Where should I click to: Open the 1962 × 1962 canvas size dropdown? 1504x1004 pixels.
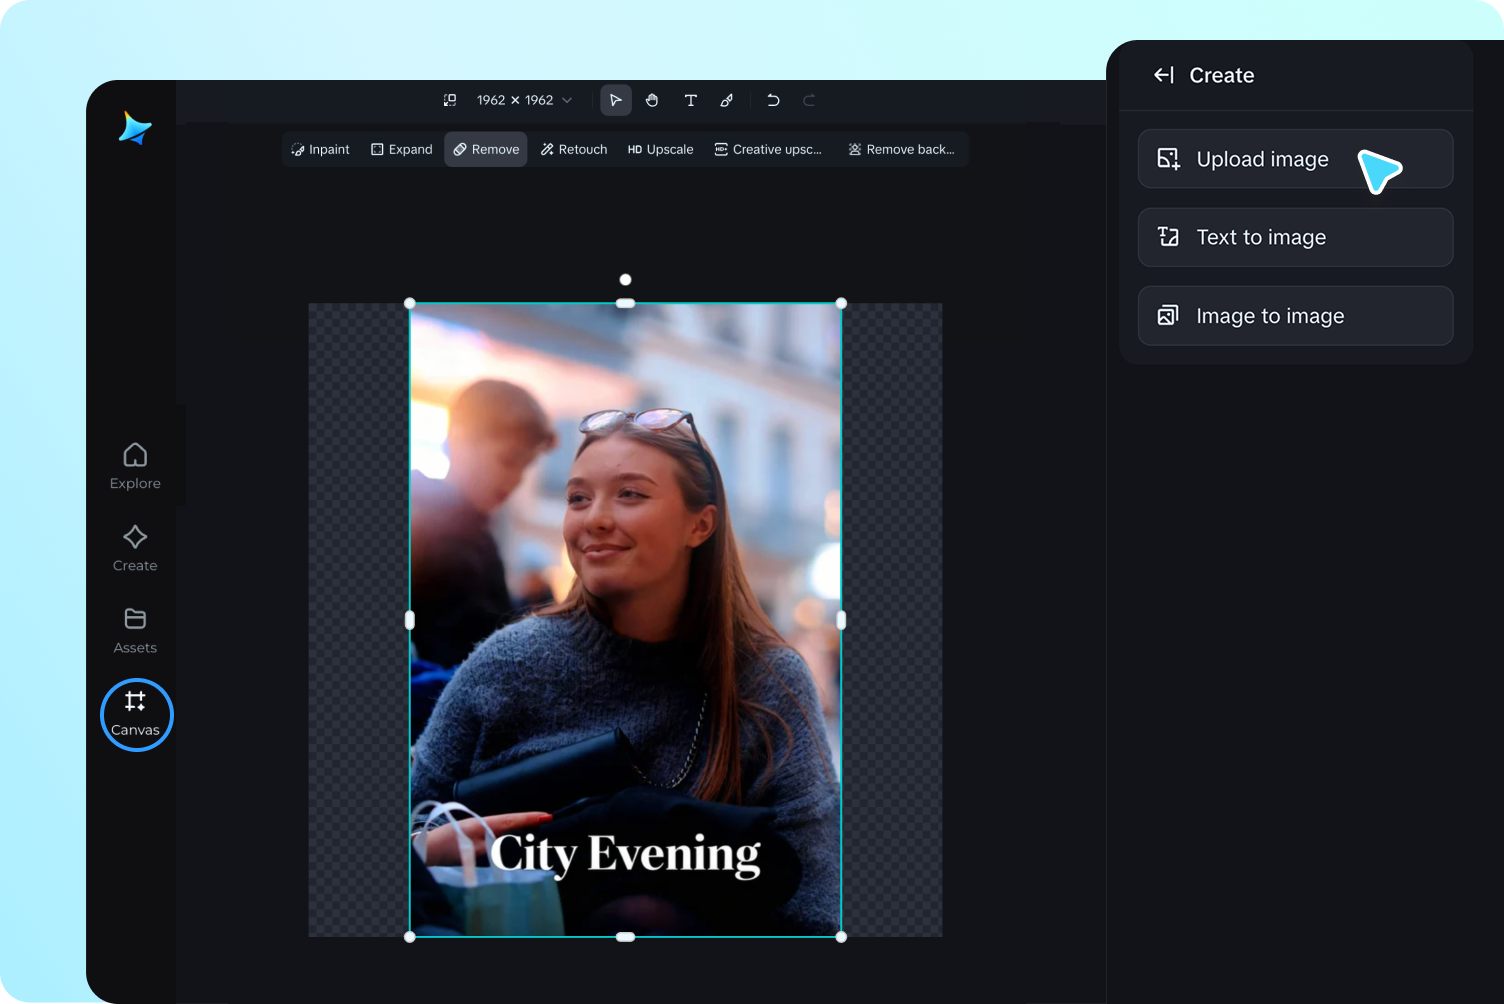(524, 100)
